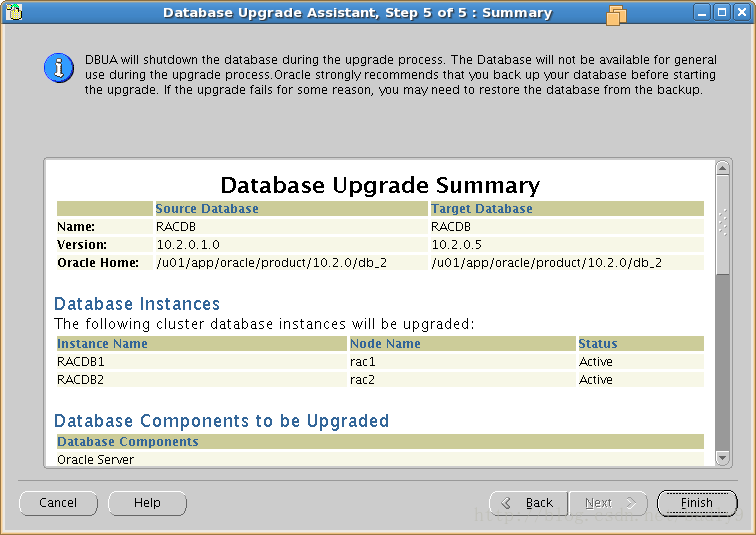756x535 pixels.
Task: Click the Database Components table header
Action: point(380,441)
